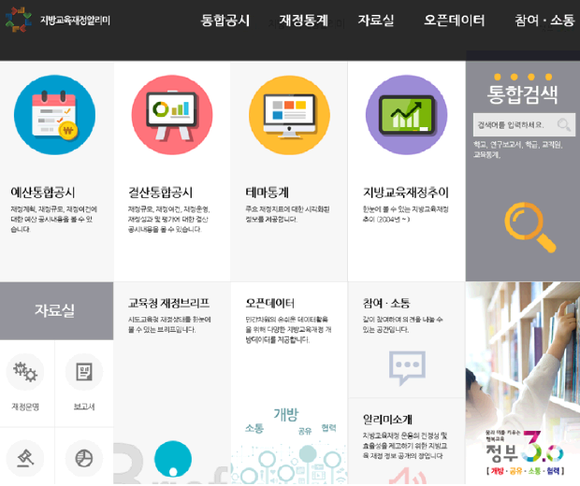
Task: Open the 예산통합공시 link
Action: click(x=43, y=192)
